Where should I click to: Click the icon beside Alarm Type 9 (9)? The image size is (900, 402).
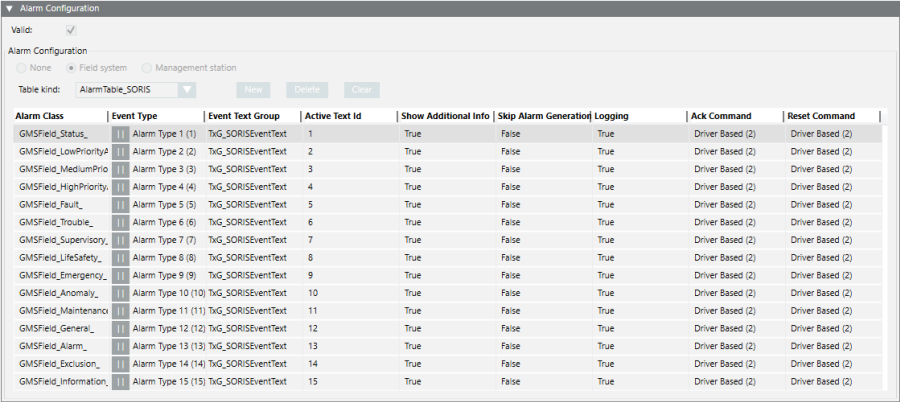coord(120,275)
